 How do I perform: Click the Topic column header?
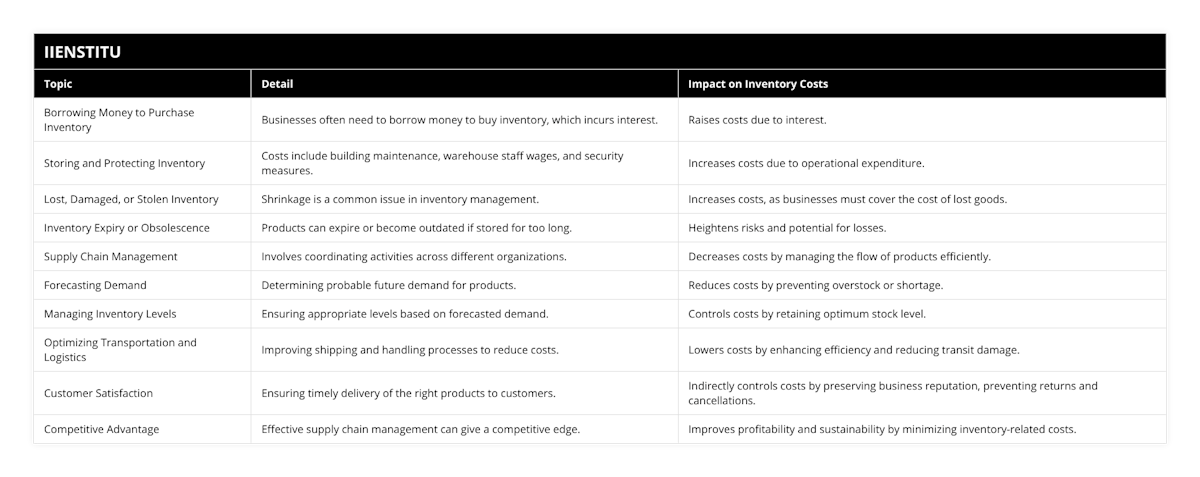(x=58, y=84)
